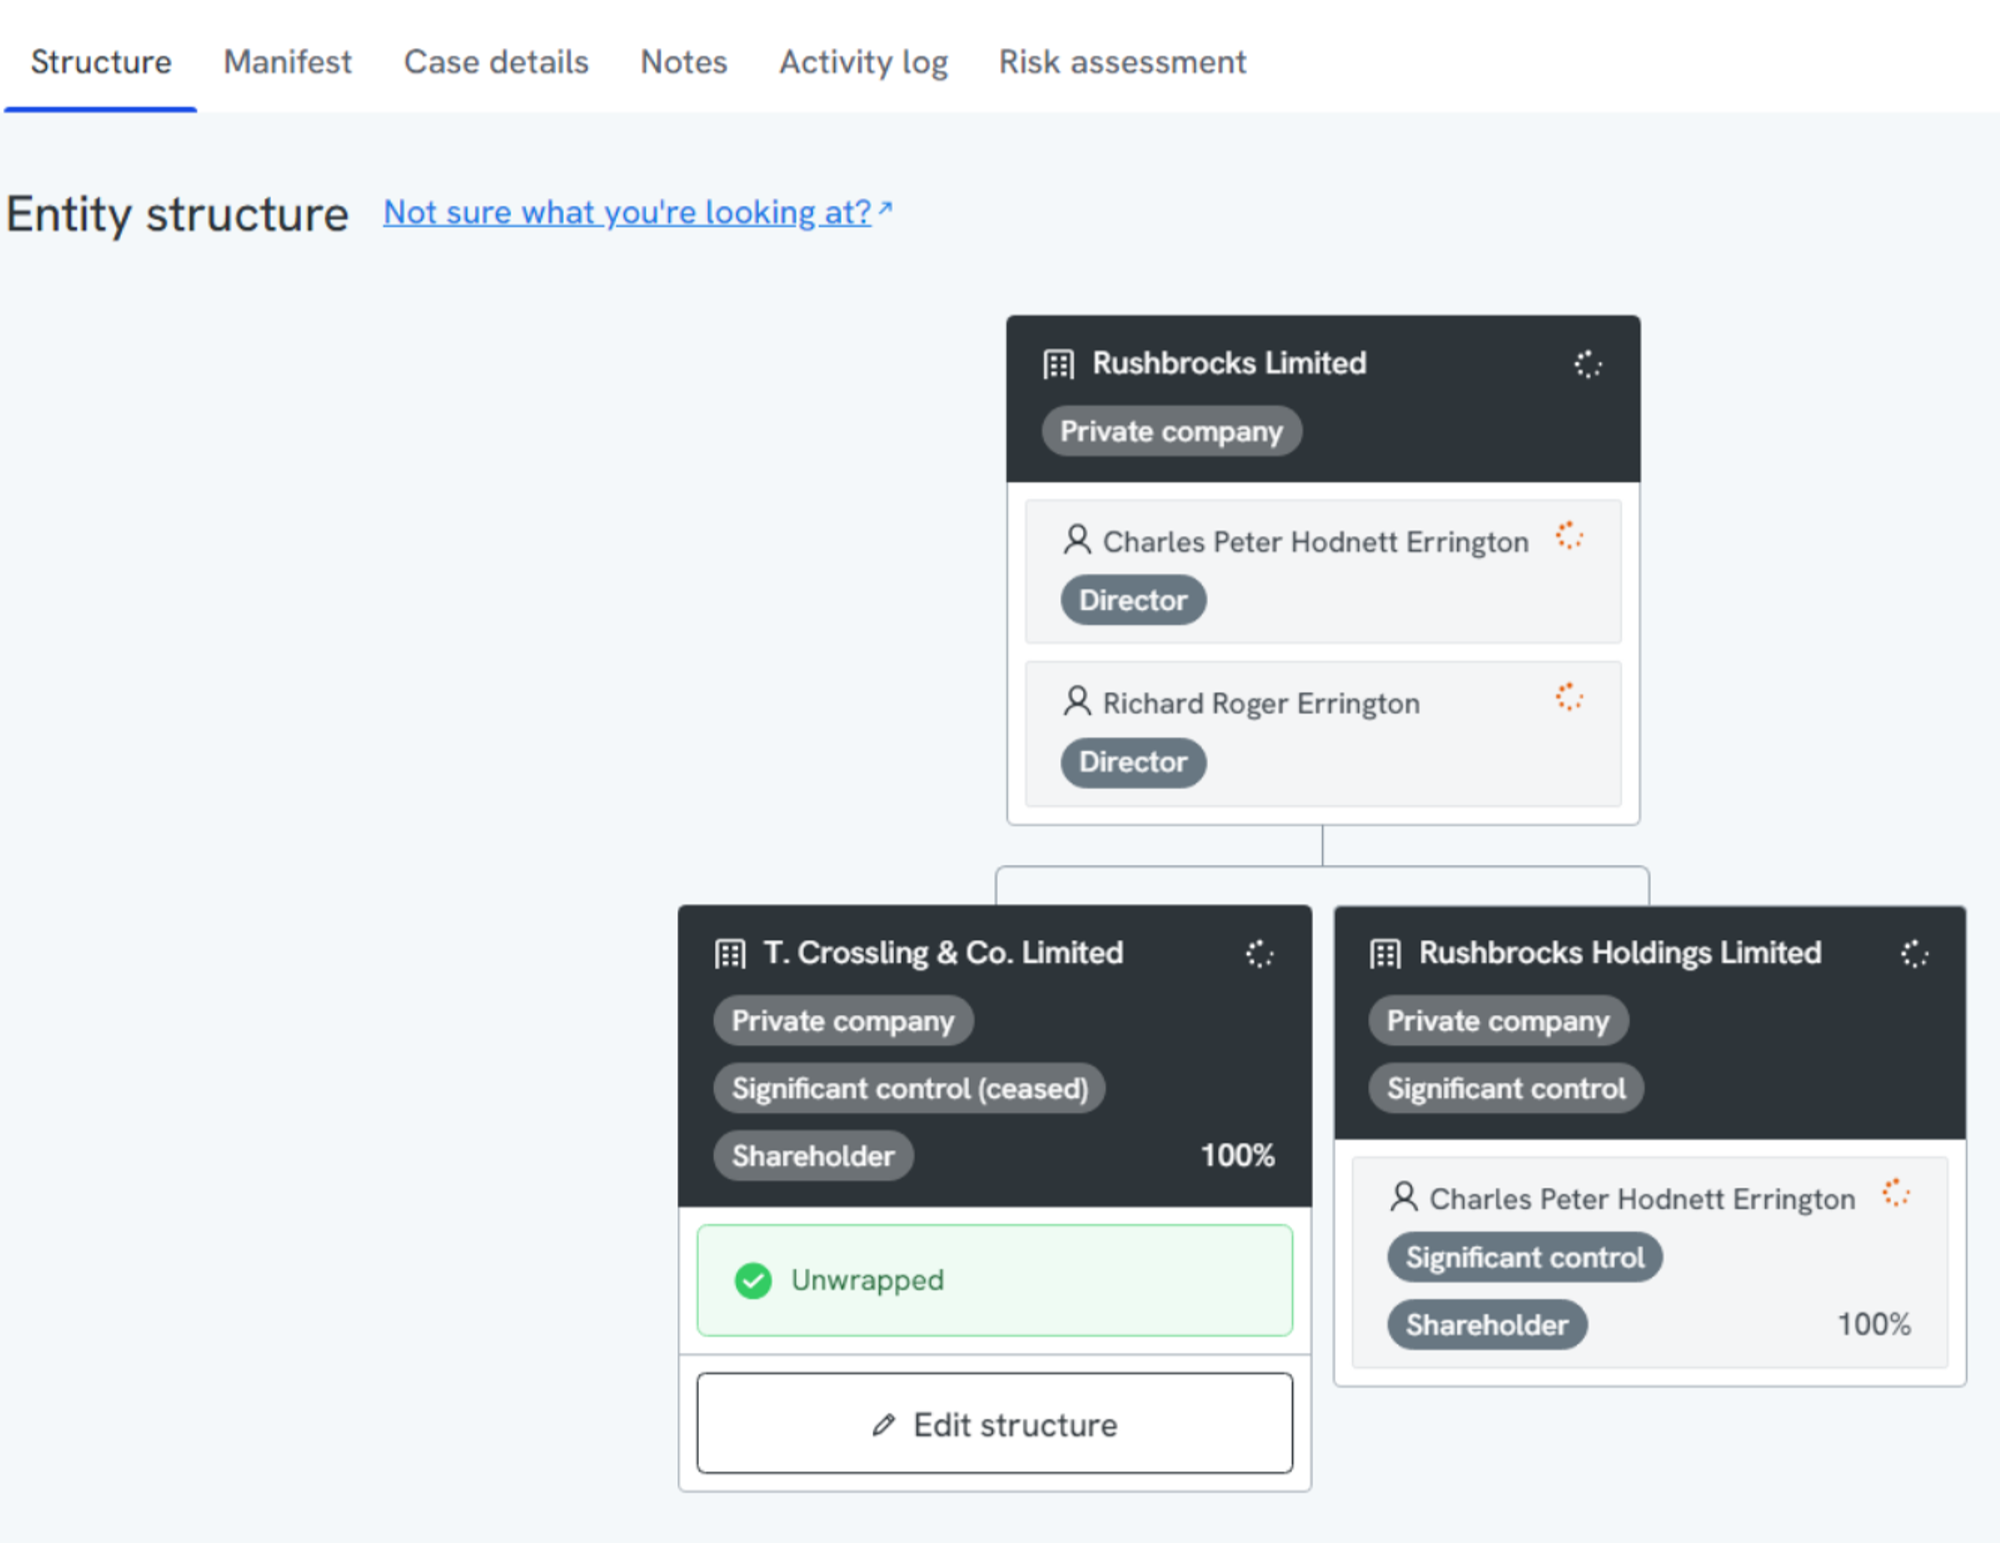This screenshot has height=1543, width=2000.
Task: Open the Risk assessment tab
Action: tap(1122, 62)
